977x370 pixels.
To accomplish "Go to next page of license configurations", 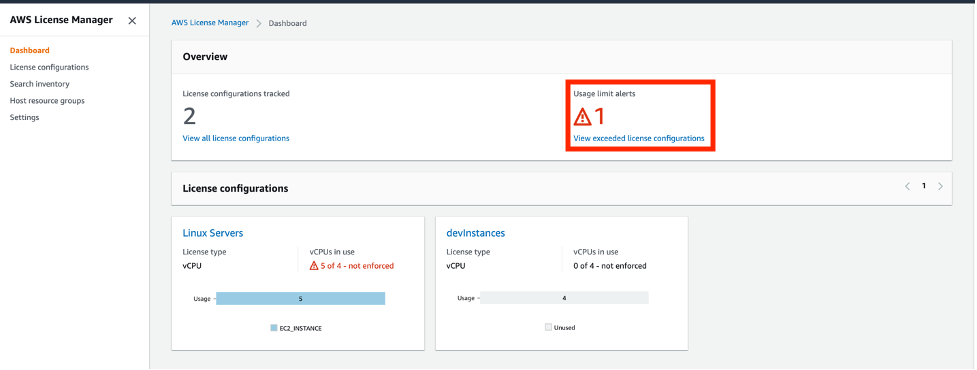I will (x=940, y=186).
